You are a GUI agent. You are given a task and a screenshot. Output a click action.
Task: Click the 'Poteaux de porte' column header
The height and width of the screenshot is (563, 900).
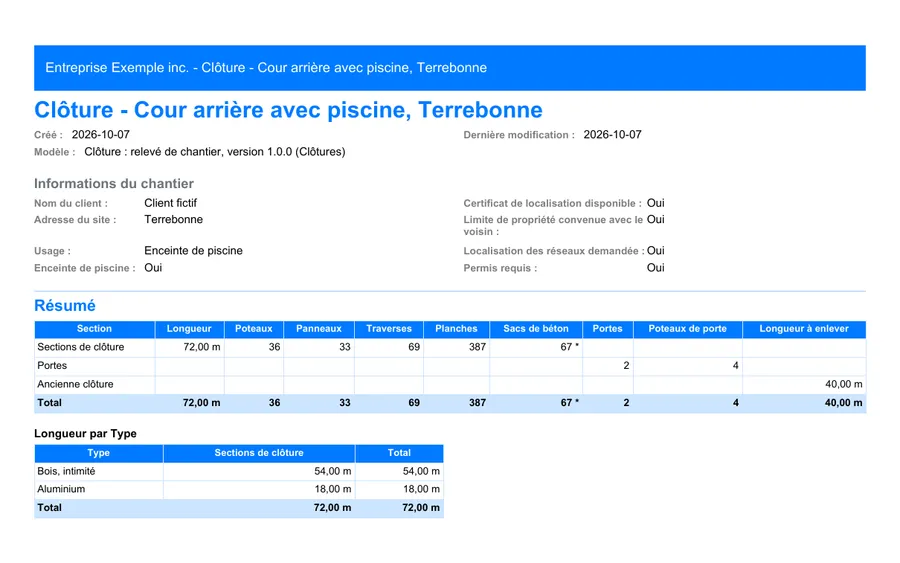point(687,329)
